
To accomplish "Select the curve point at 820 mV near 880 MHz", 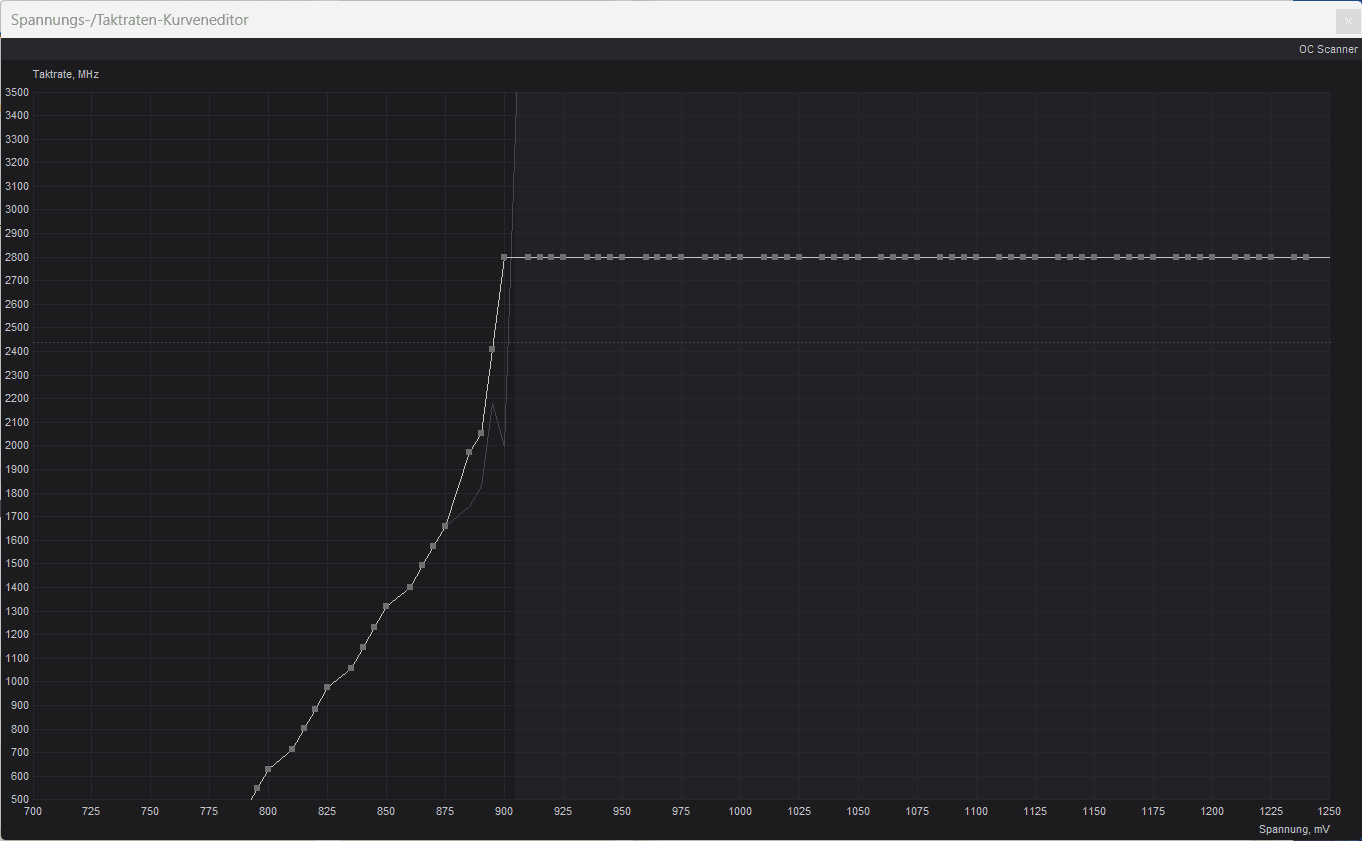I will pyautogui.click(x=315, y=709).
